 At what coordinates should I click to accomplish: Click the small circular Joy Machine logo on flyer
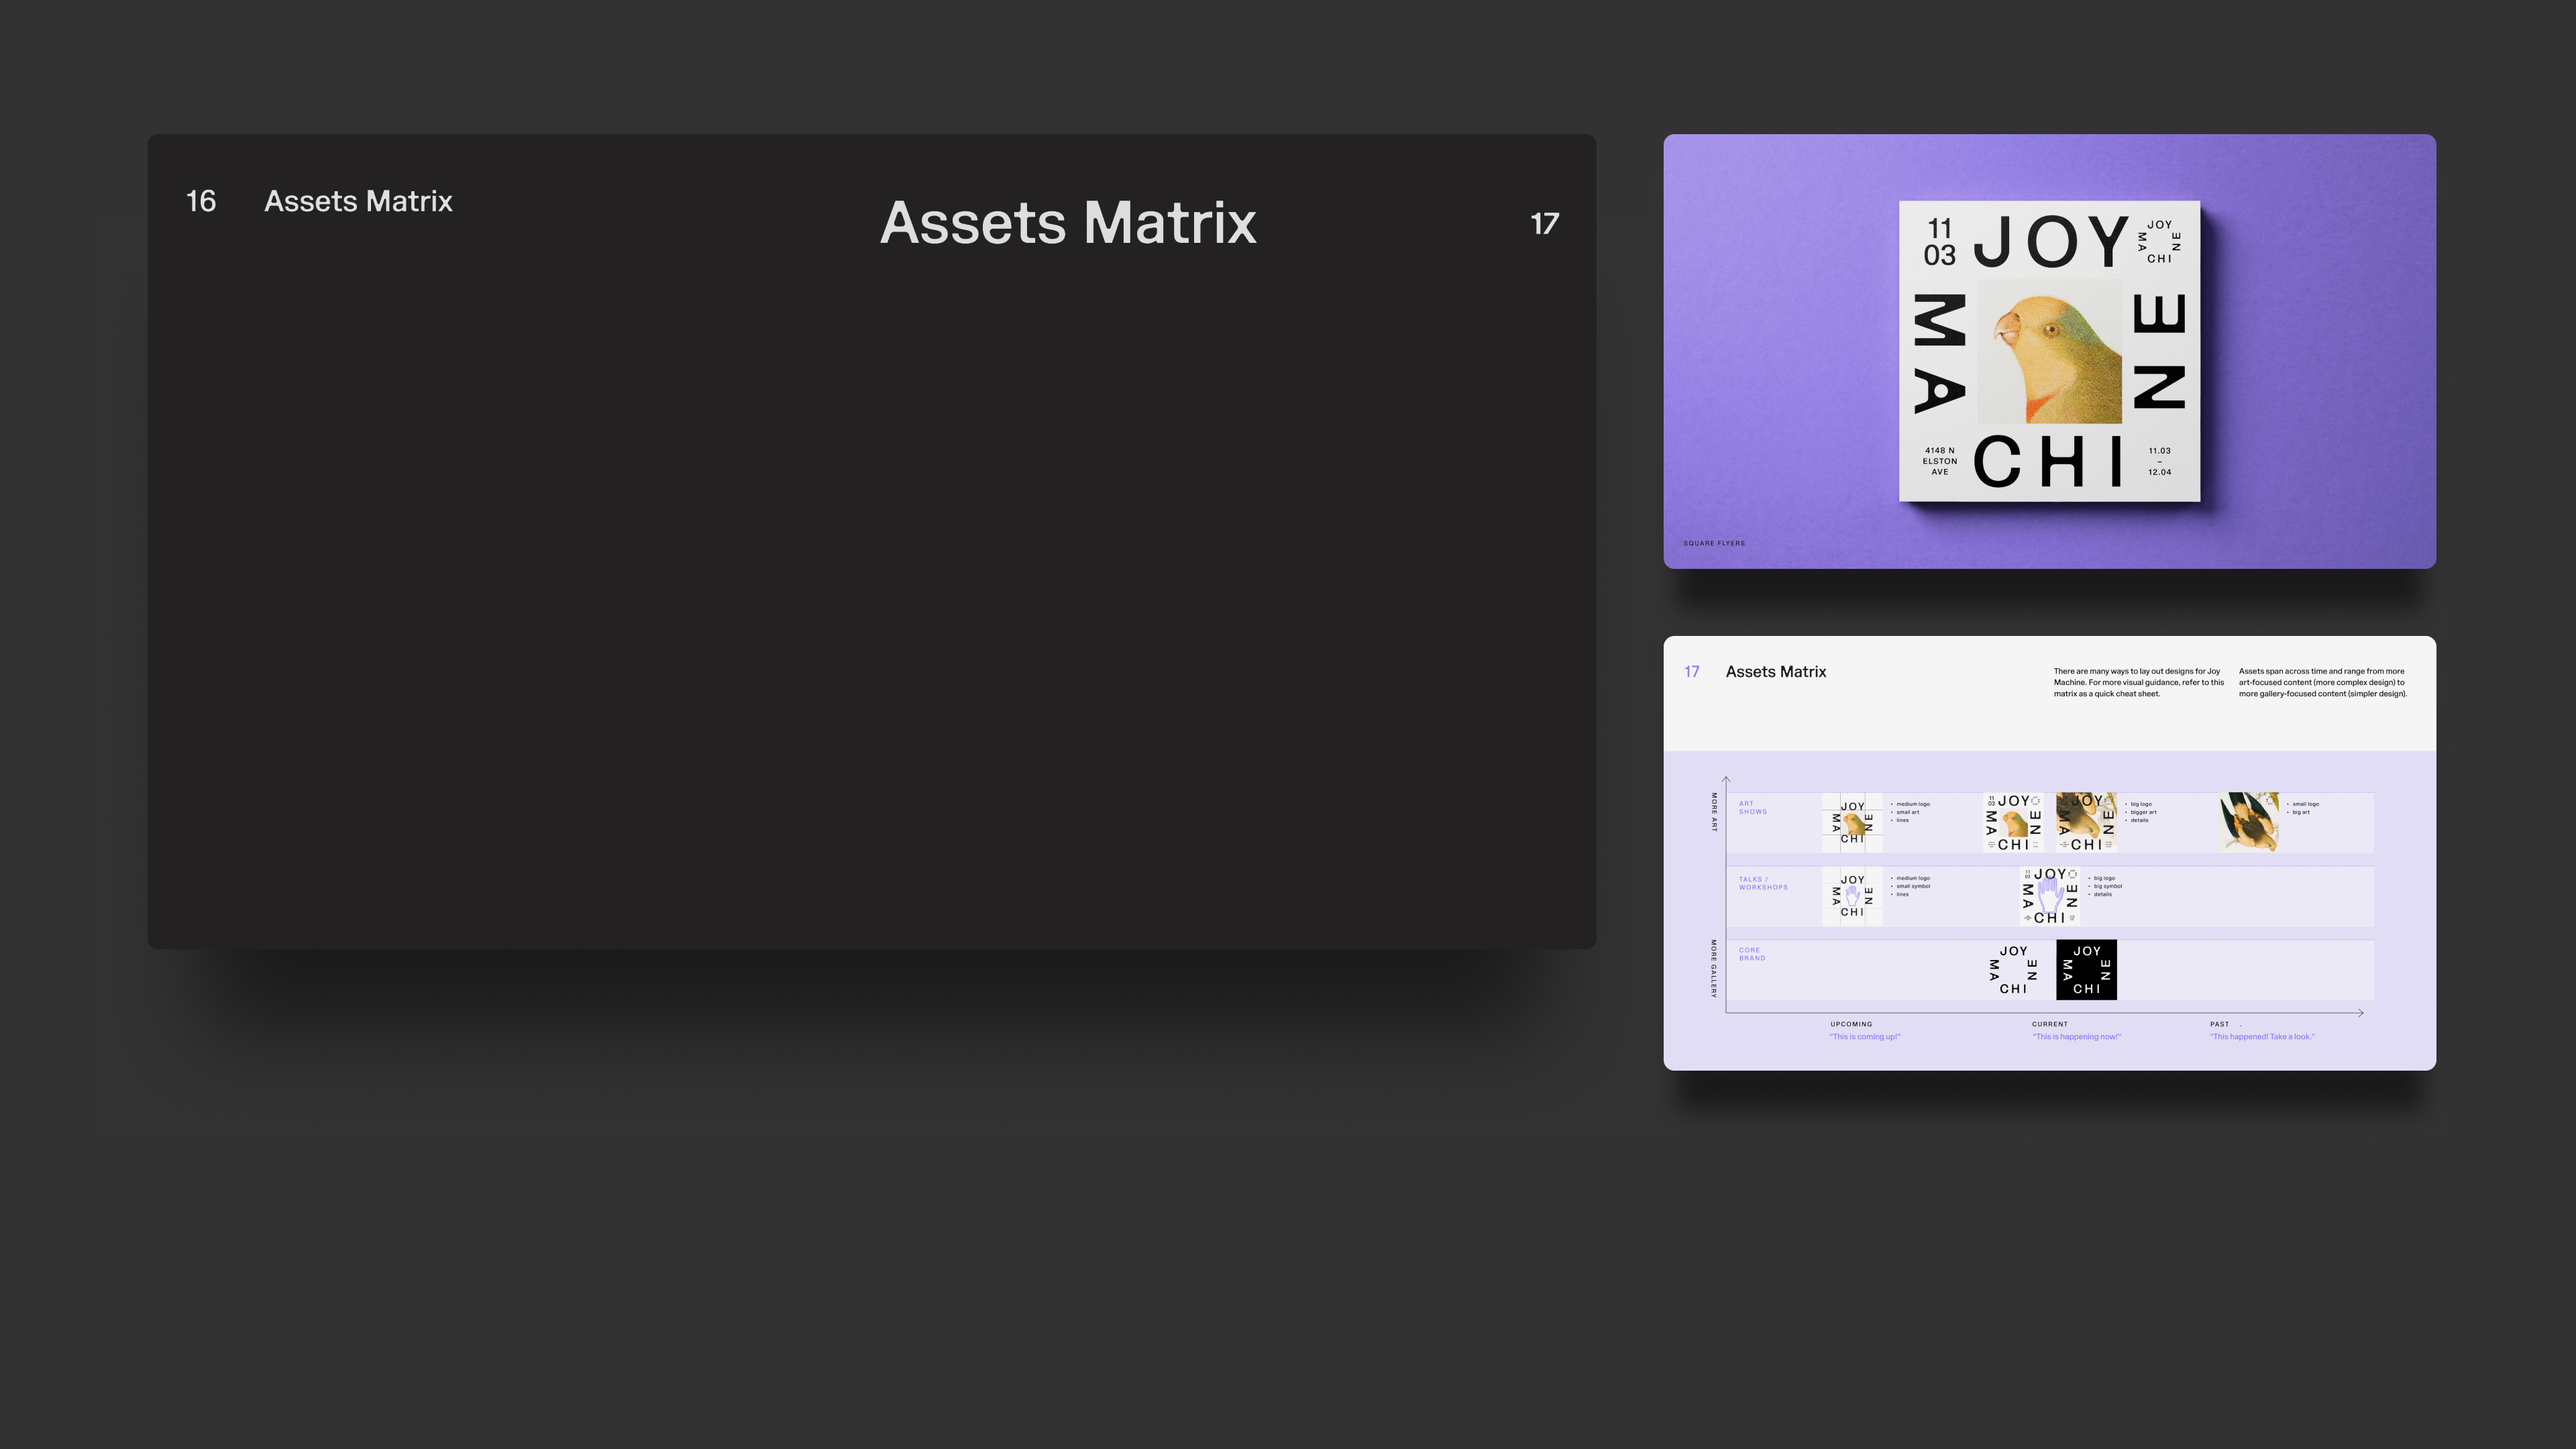click(x=2159, y=242)
